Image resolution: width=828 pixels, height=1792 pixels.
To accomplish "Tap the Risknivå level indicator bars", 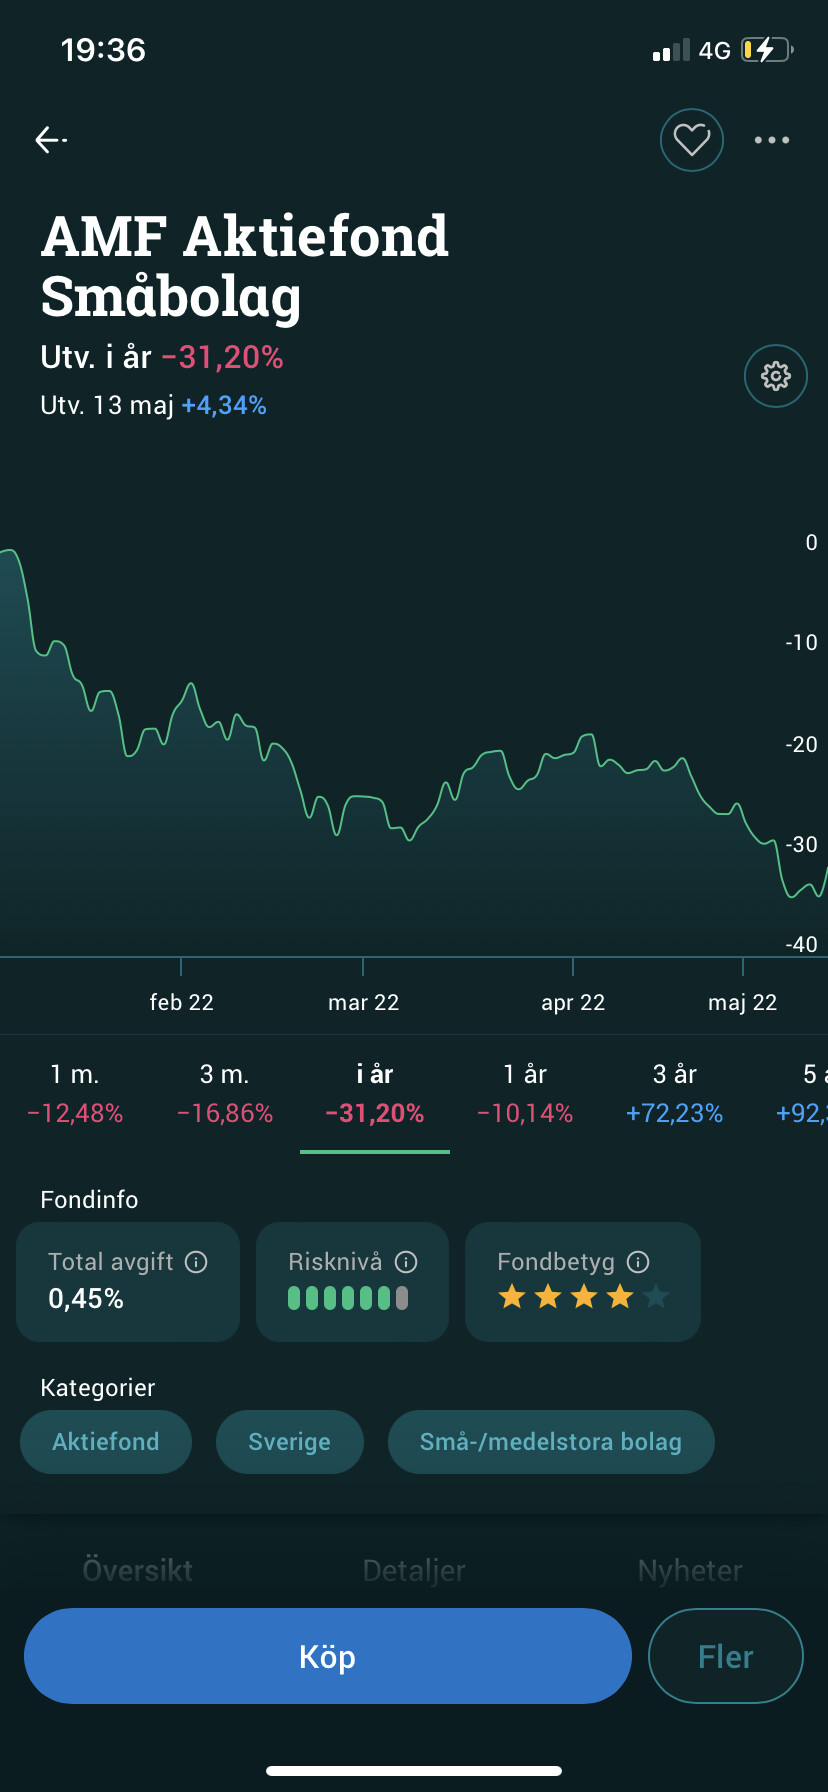I will 348,1299.
